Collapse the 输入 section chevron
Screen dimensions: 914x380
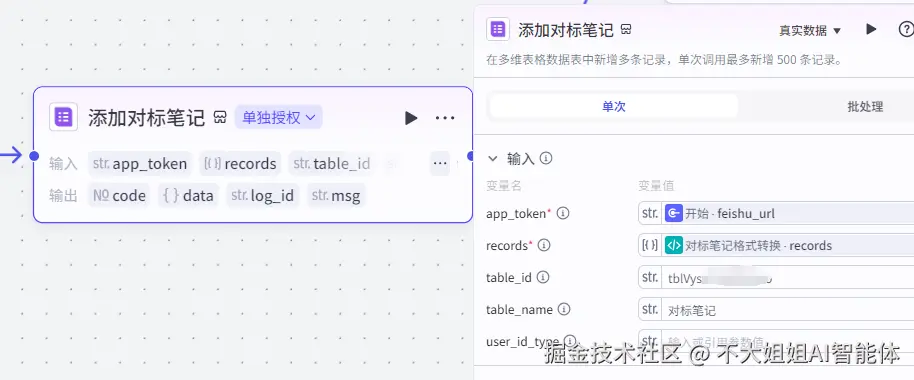(493, 158)
